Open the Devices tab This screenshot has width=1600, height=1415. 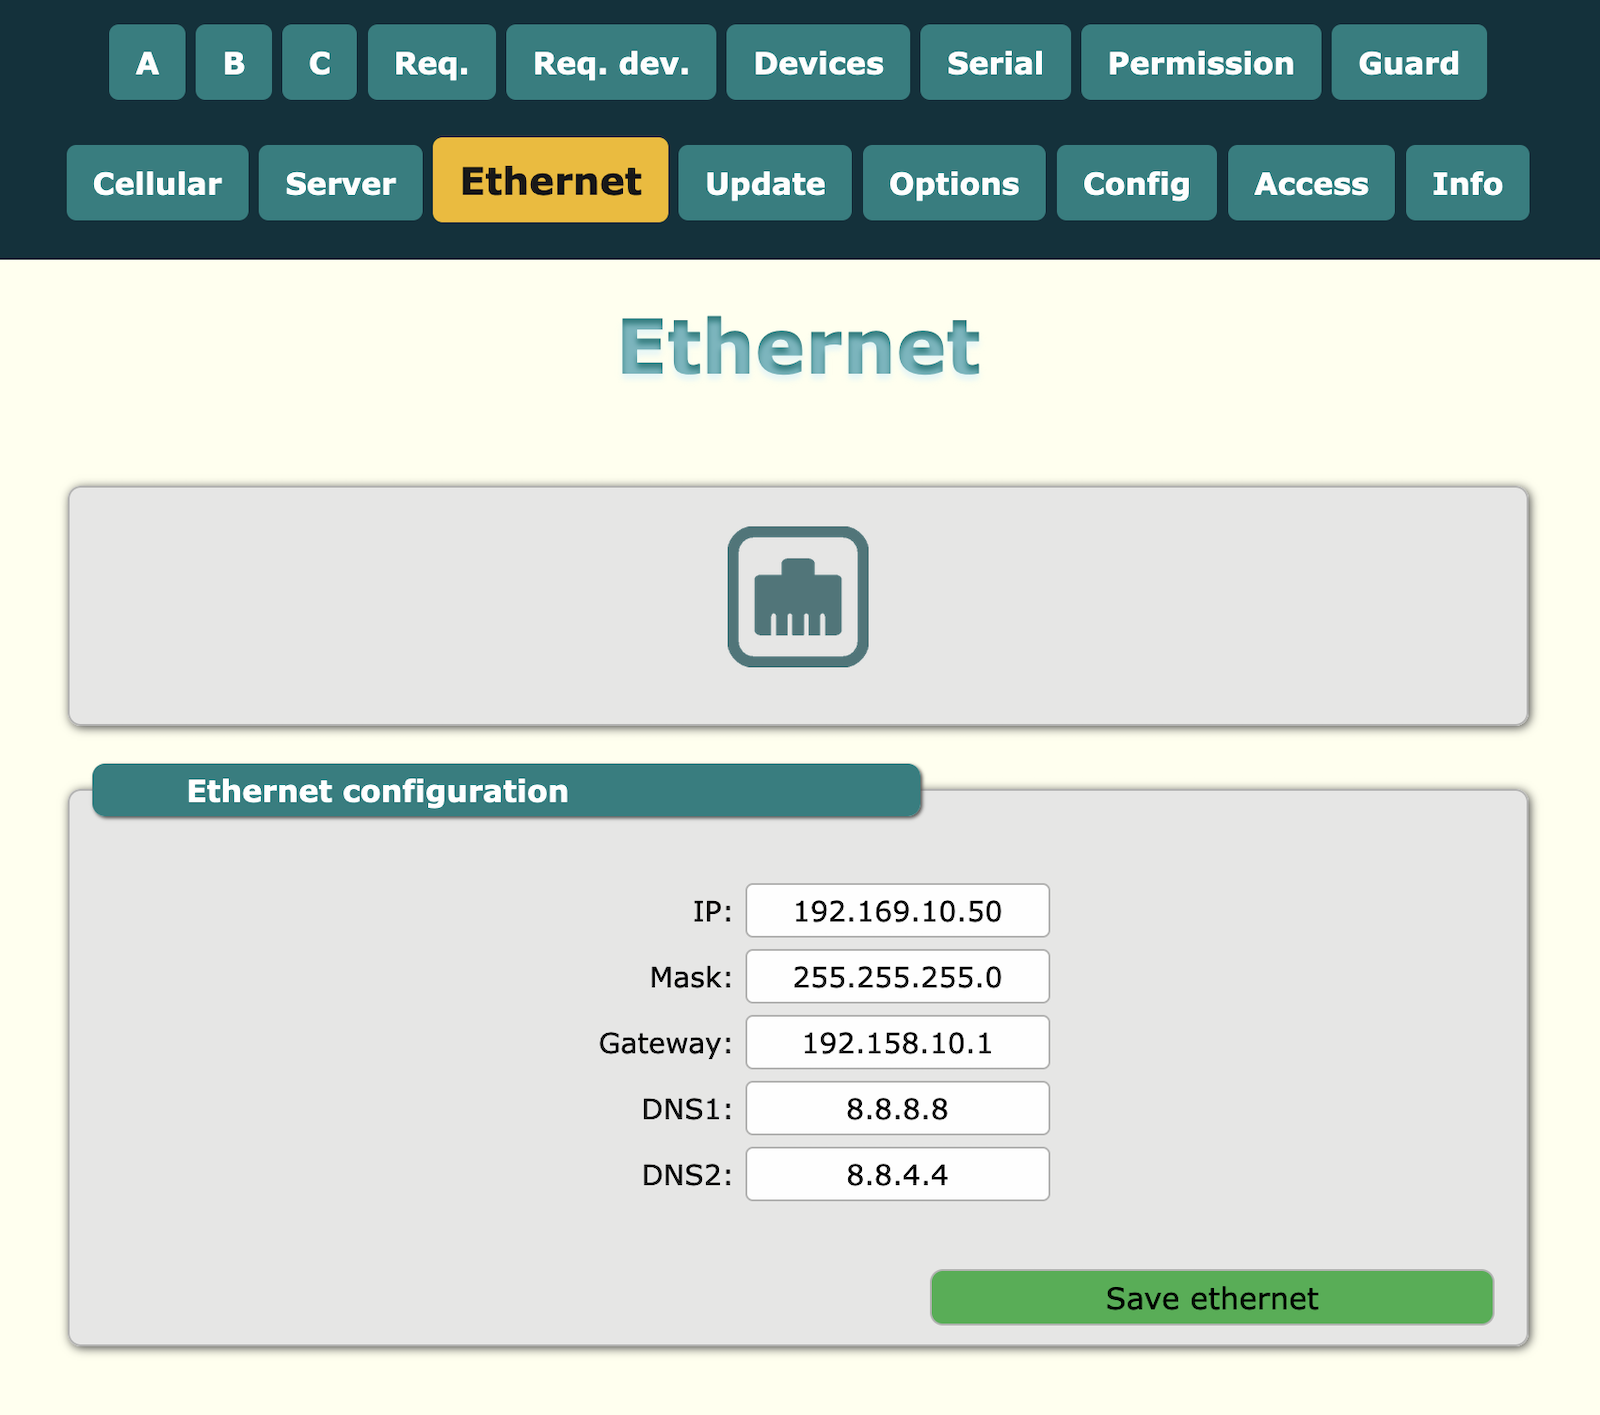[818, 63]
